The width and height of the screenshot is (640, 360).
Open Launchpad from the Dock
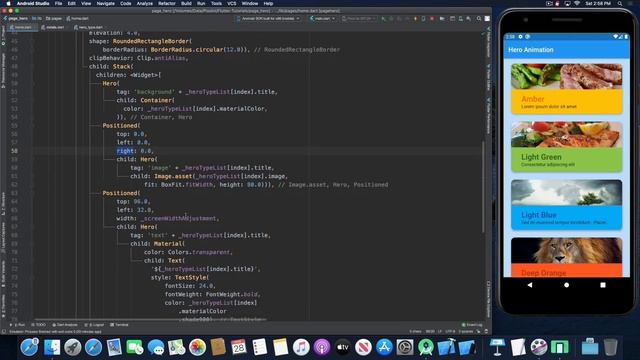click(73, 347)
